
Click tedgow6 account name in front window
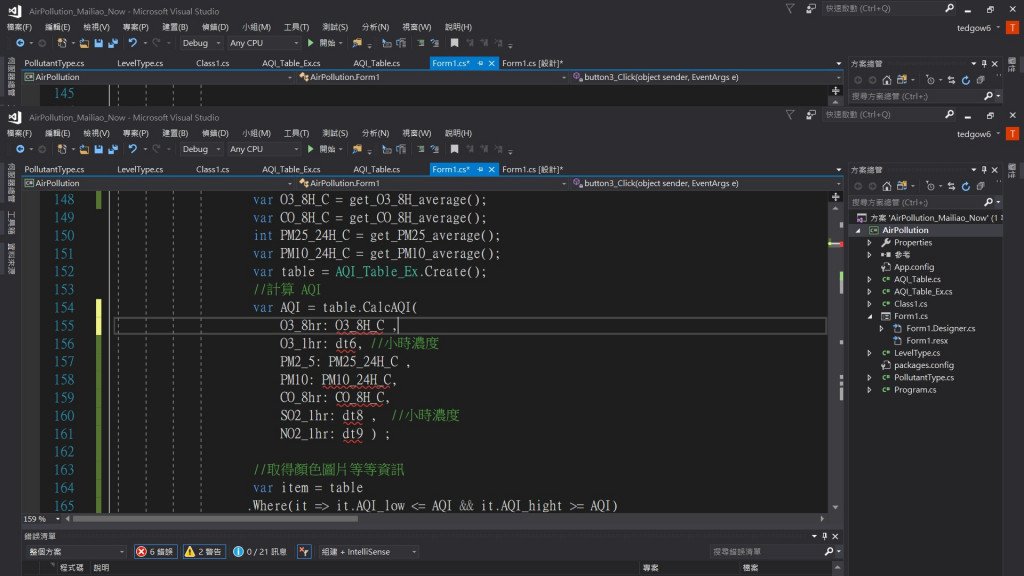click(x=973, y=134)
